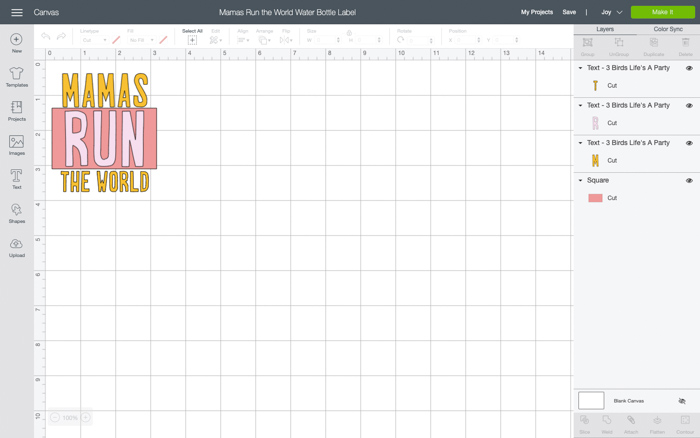Select THE WORLD text on canvas
This screenshot has width=700, height=438.
[105, 182]
